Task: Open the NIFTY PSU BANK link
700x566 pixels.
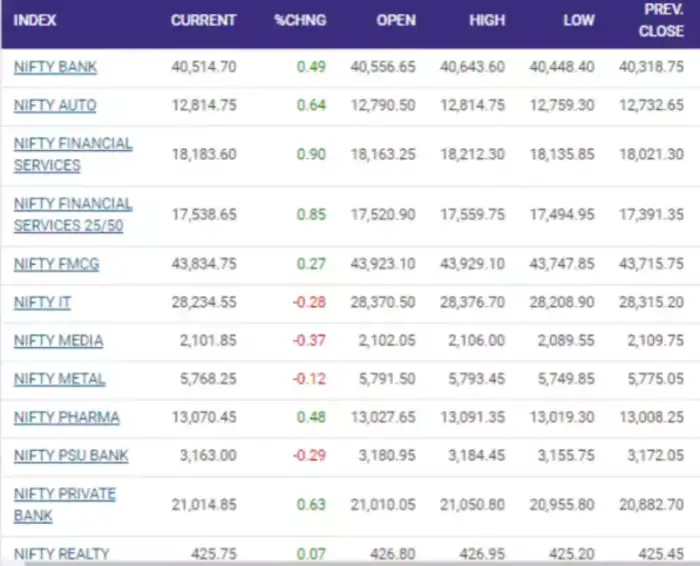Action: (71, 455)
